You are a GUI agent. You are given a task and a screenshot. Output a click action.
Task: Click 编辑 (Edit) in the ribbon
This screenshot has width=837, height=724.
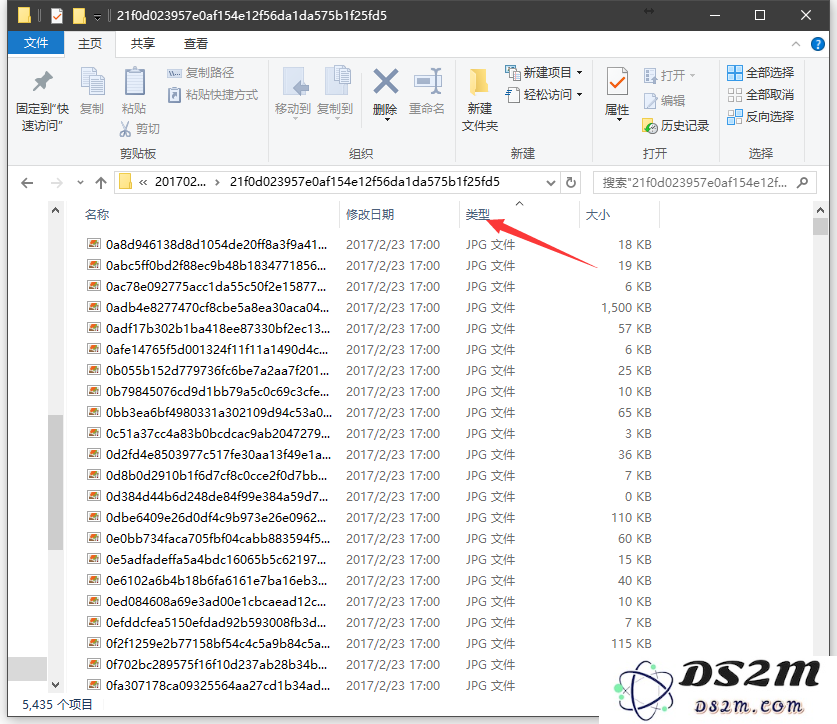tap(664, 100)
